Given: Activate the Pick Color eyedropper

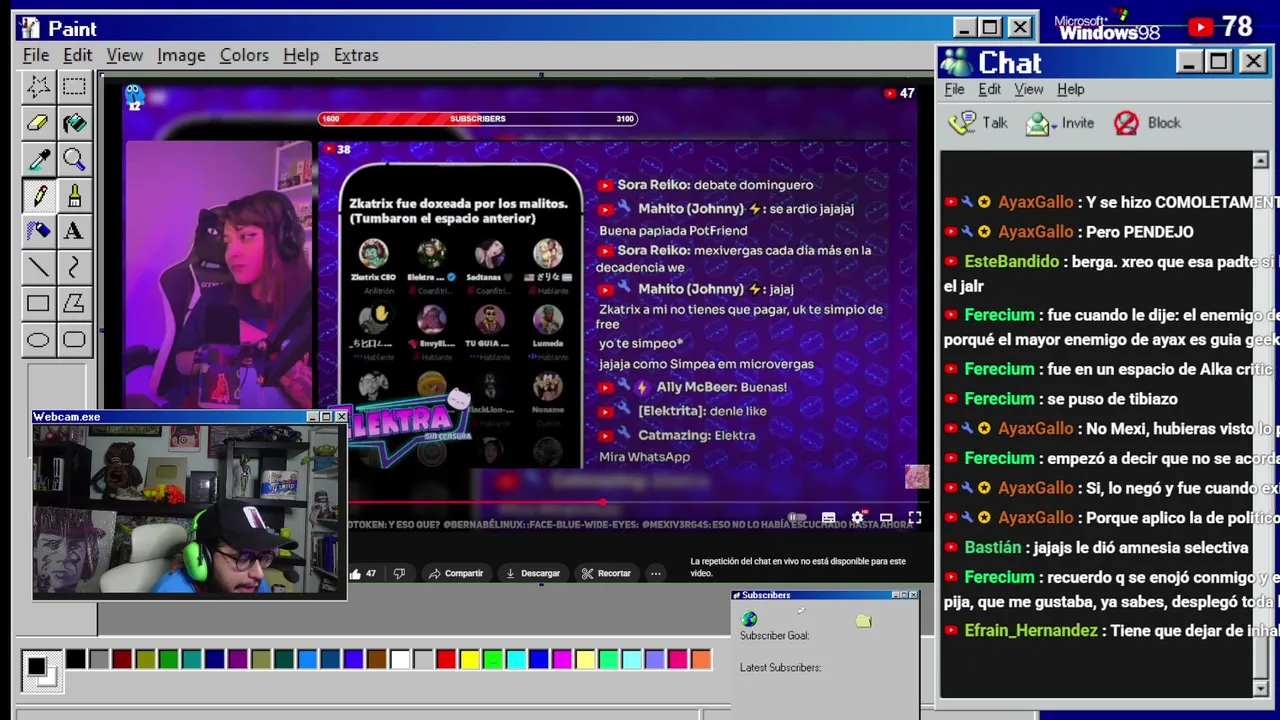Looking at the screenshot, I should (38, 159).
